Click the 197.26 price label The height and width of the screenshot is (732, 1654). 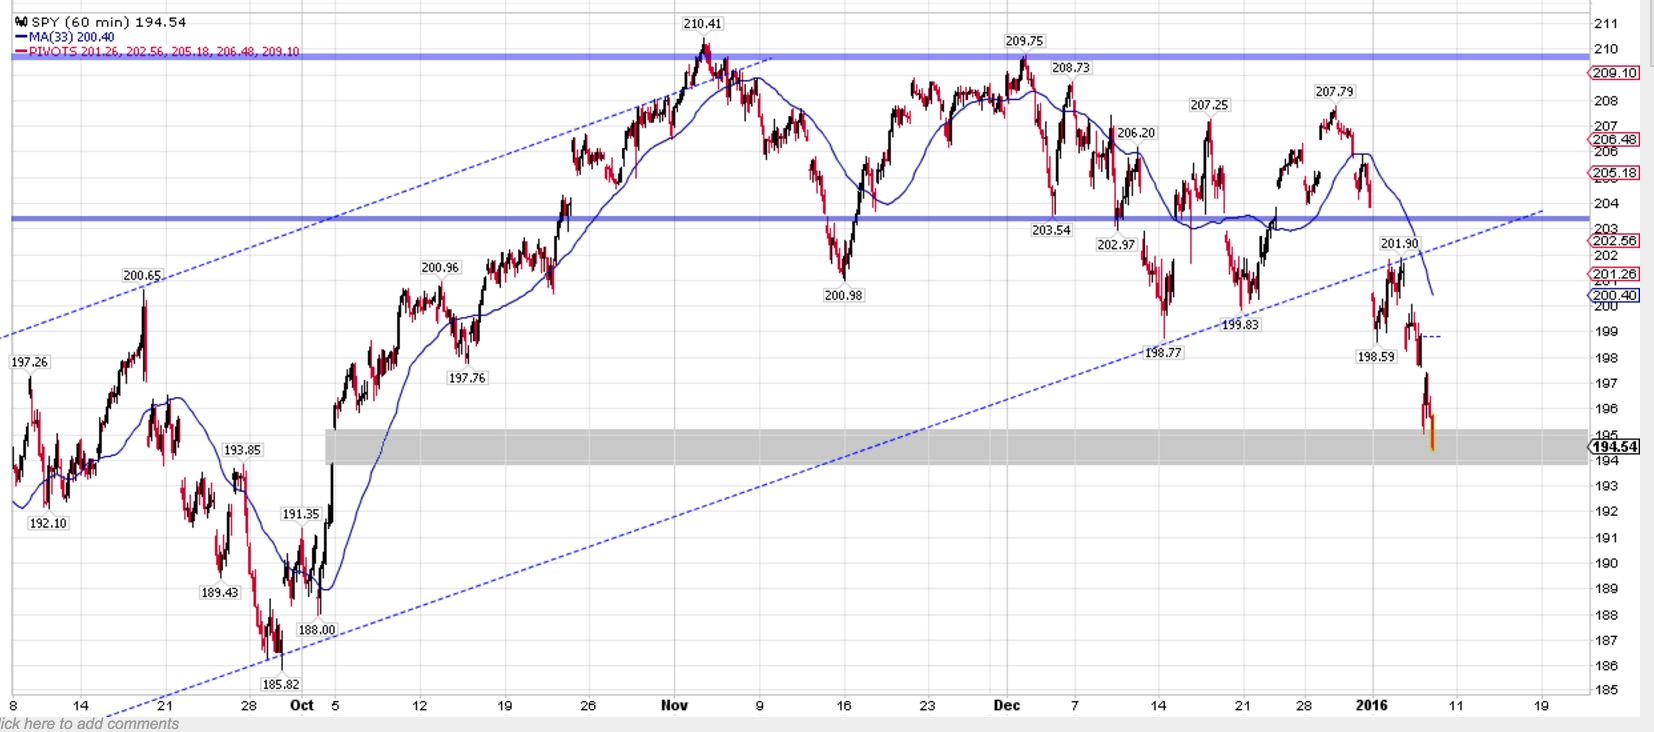tap(29, 362)
